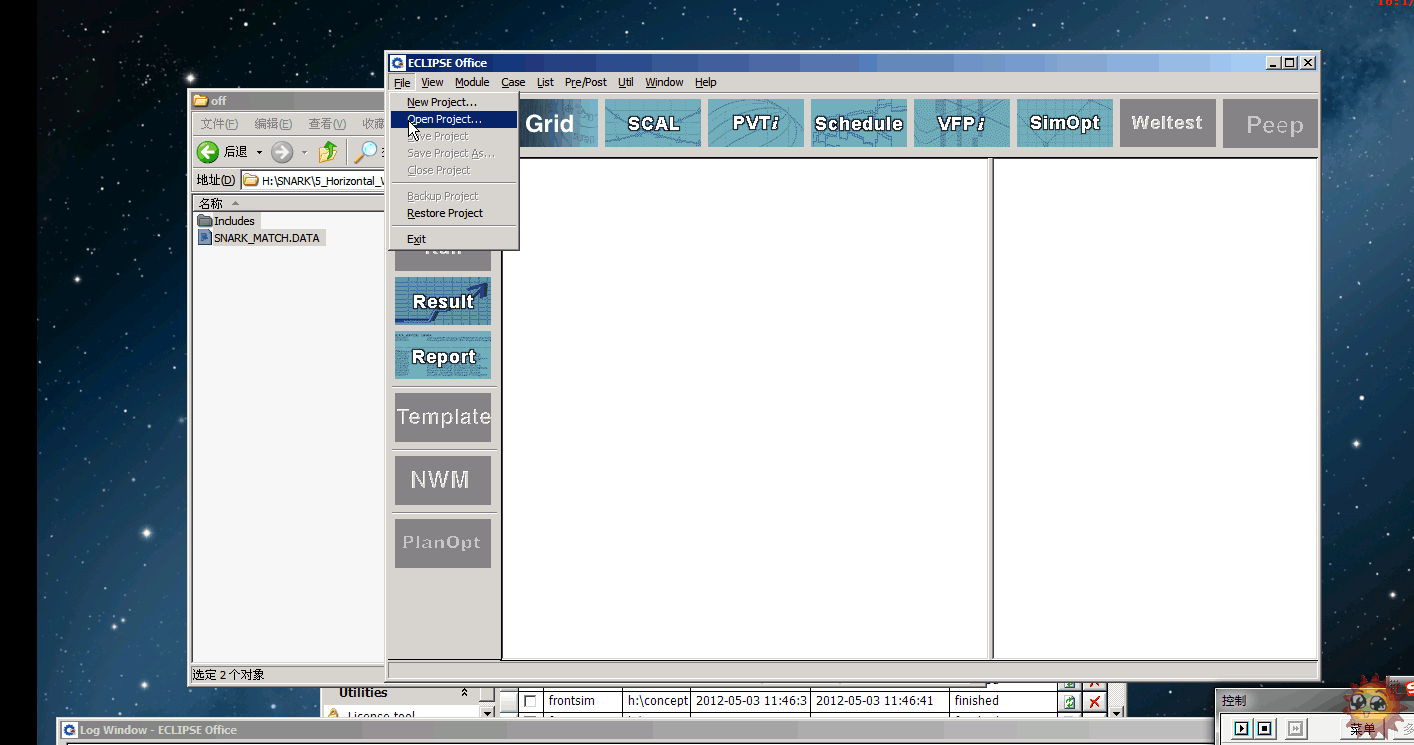The width and height of the screenshot is (1414, 745).
Task: Close the File menu via File
Action: point(401,82)
